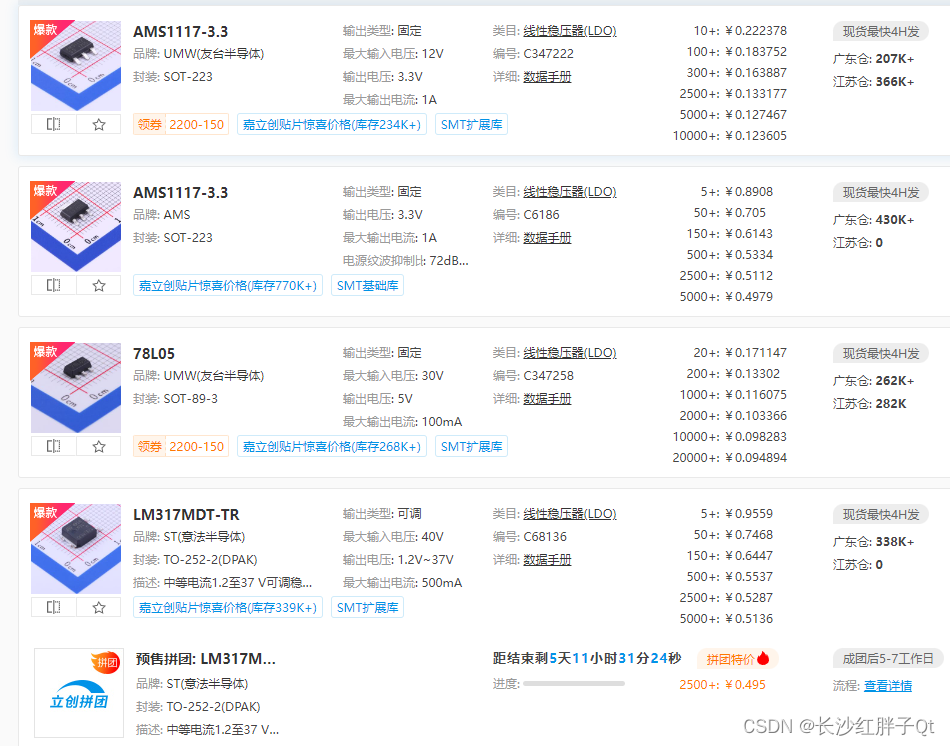Select price tier 20000+: ￥0.094894
The height and width of the screenshot is (746, 950).
(x=729, y=458)
